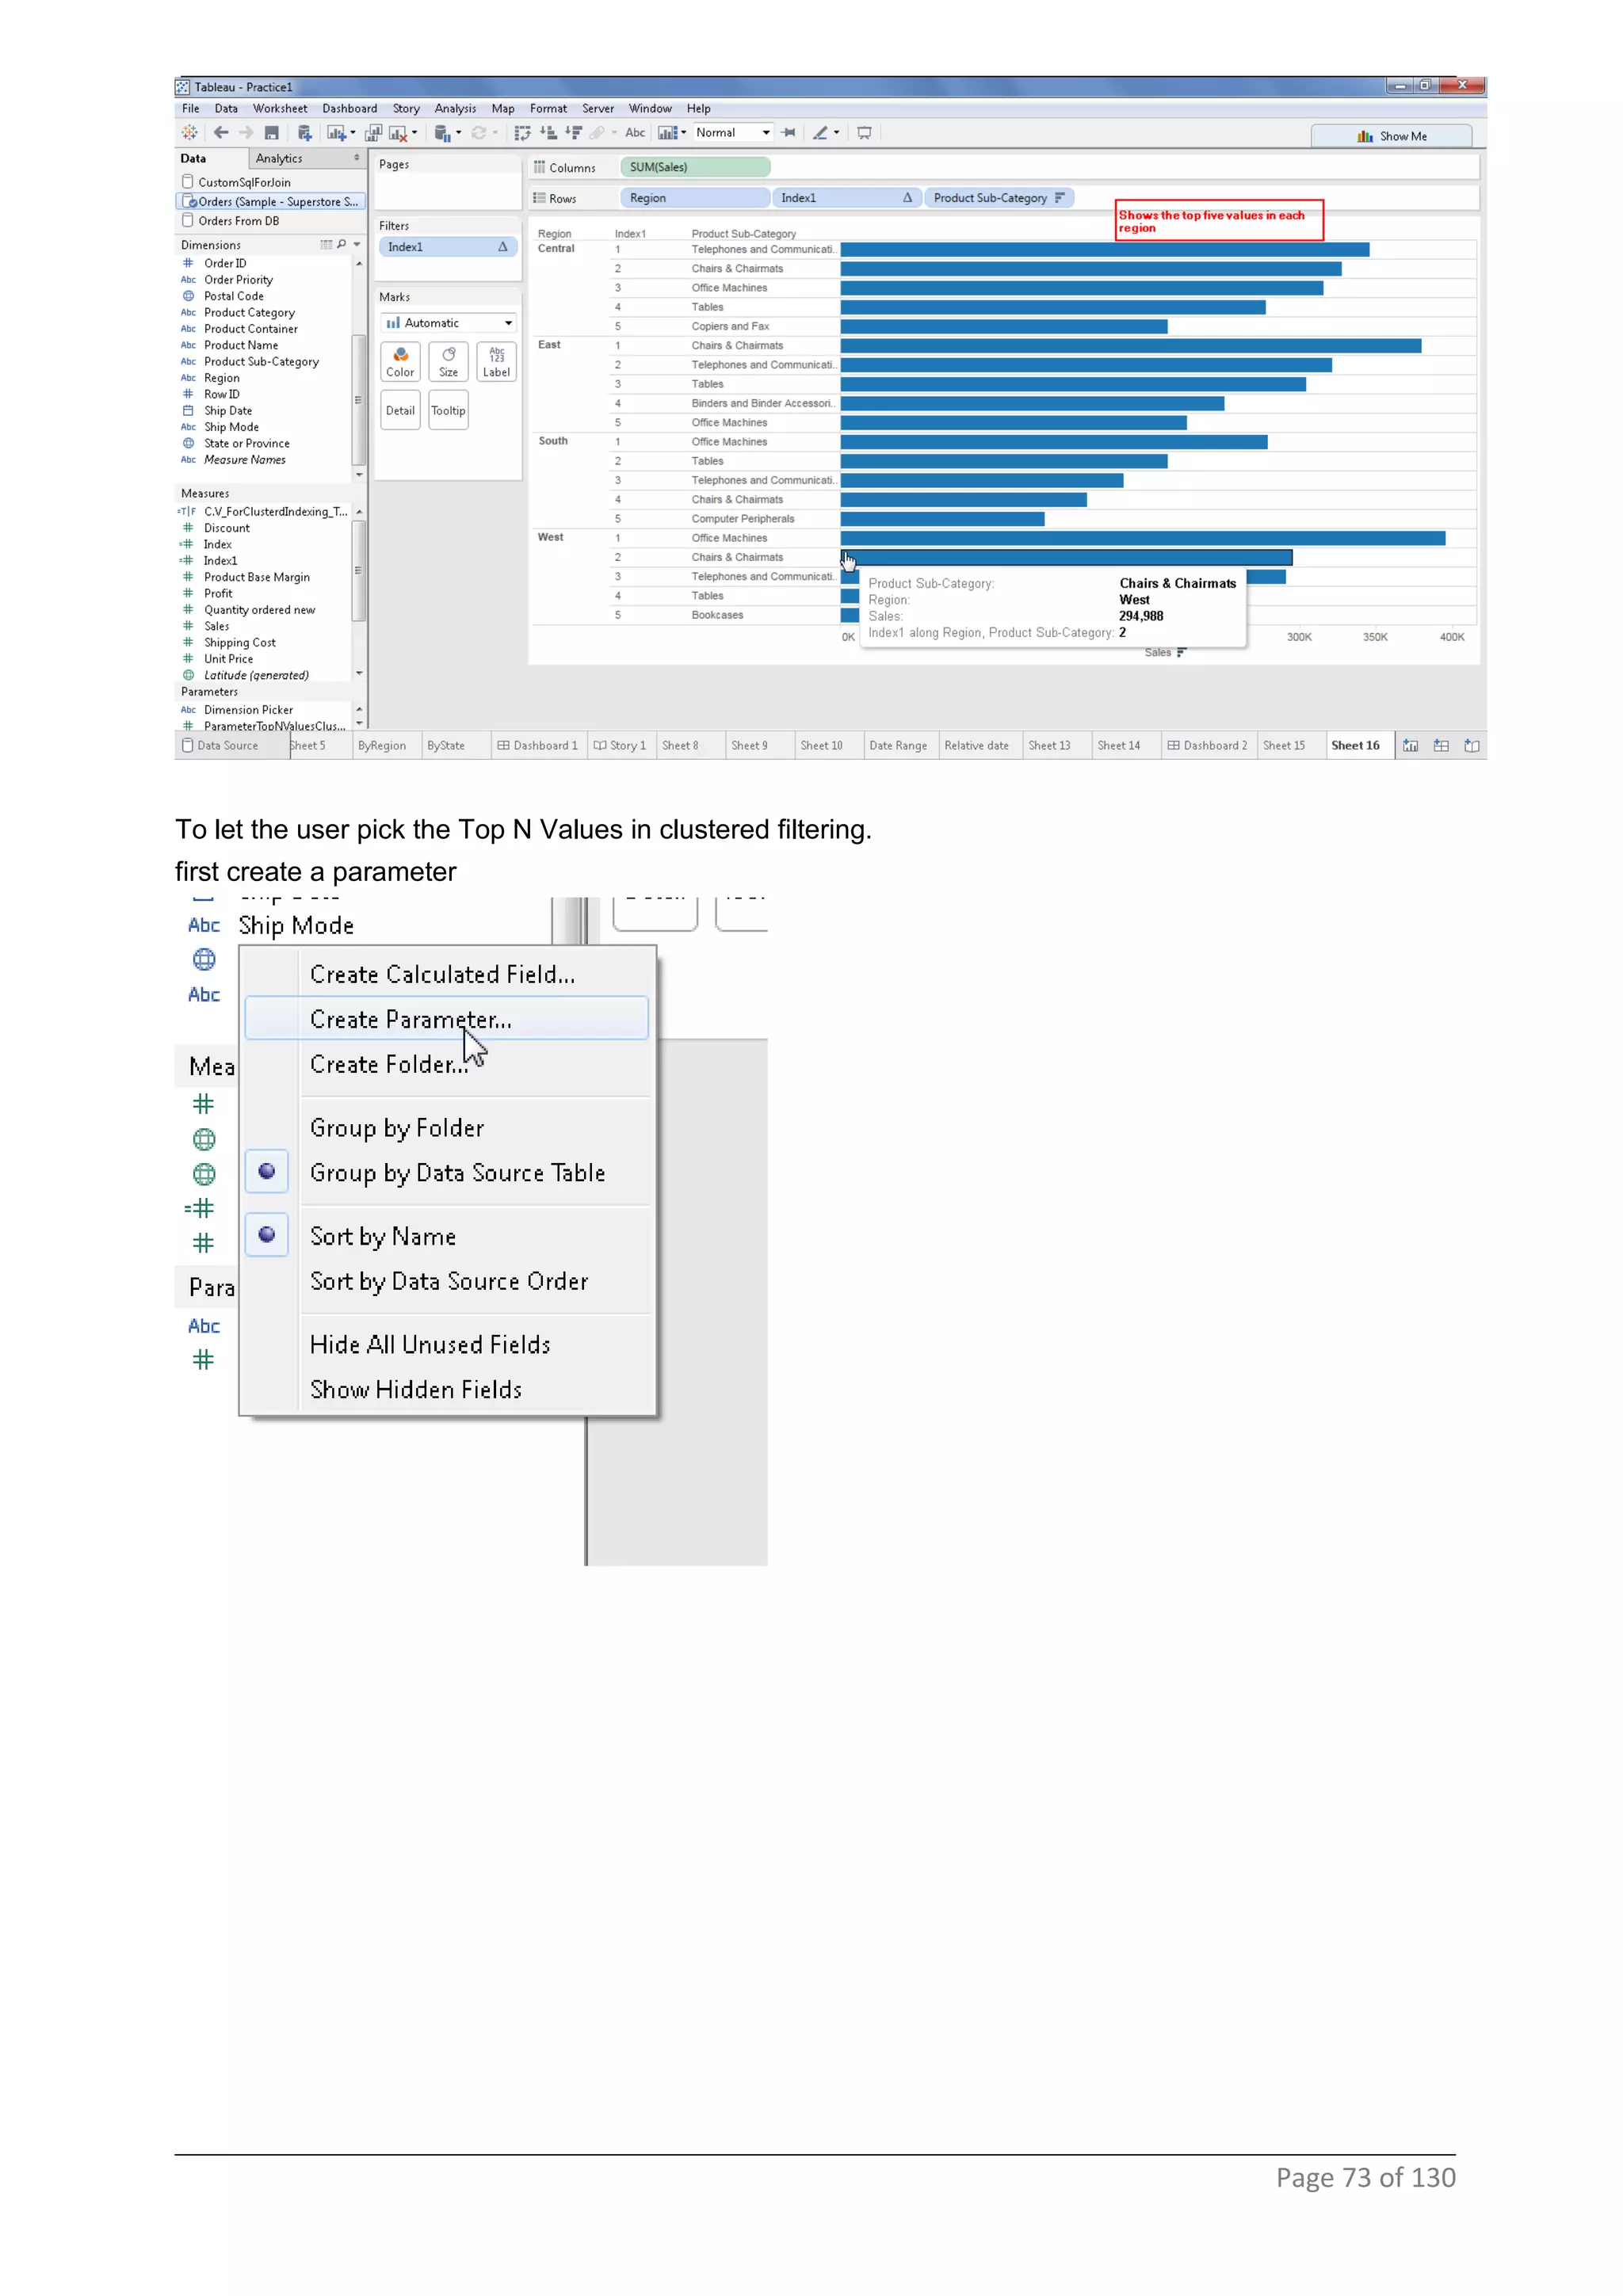Open the Clear Sheet dropdown arrow
The height and width of the screenshot is (2296, 1623).
[414, 132]
